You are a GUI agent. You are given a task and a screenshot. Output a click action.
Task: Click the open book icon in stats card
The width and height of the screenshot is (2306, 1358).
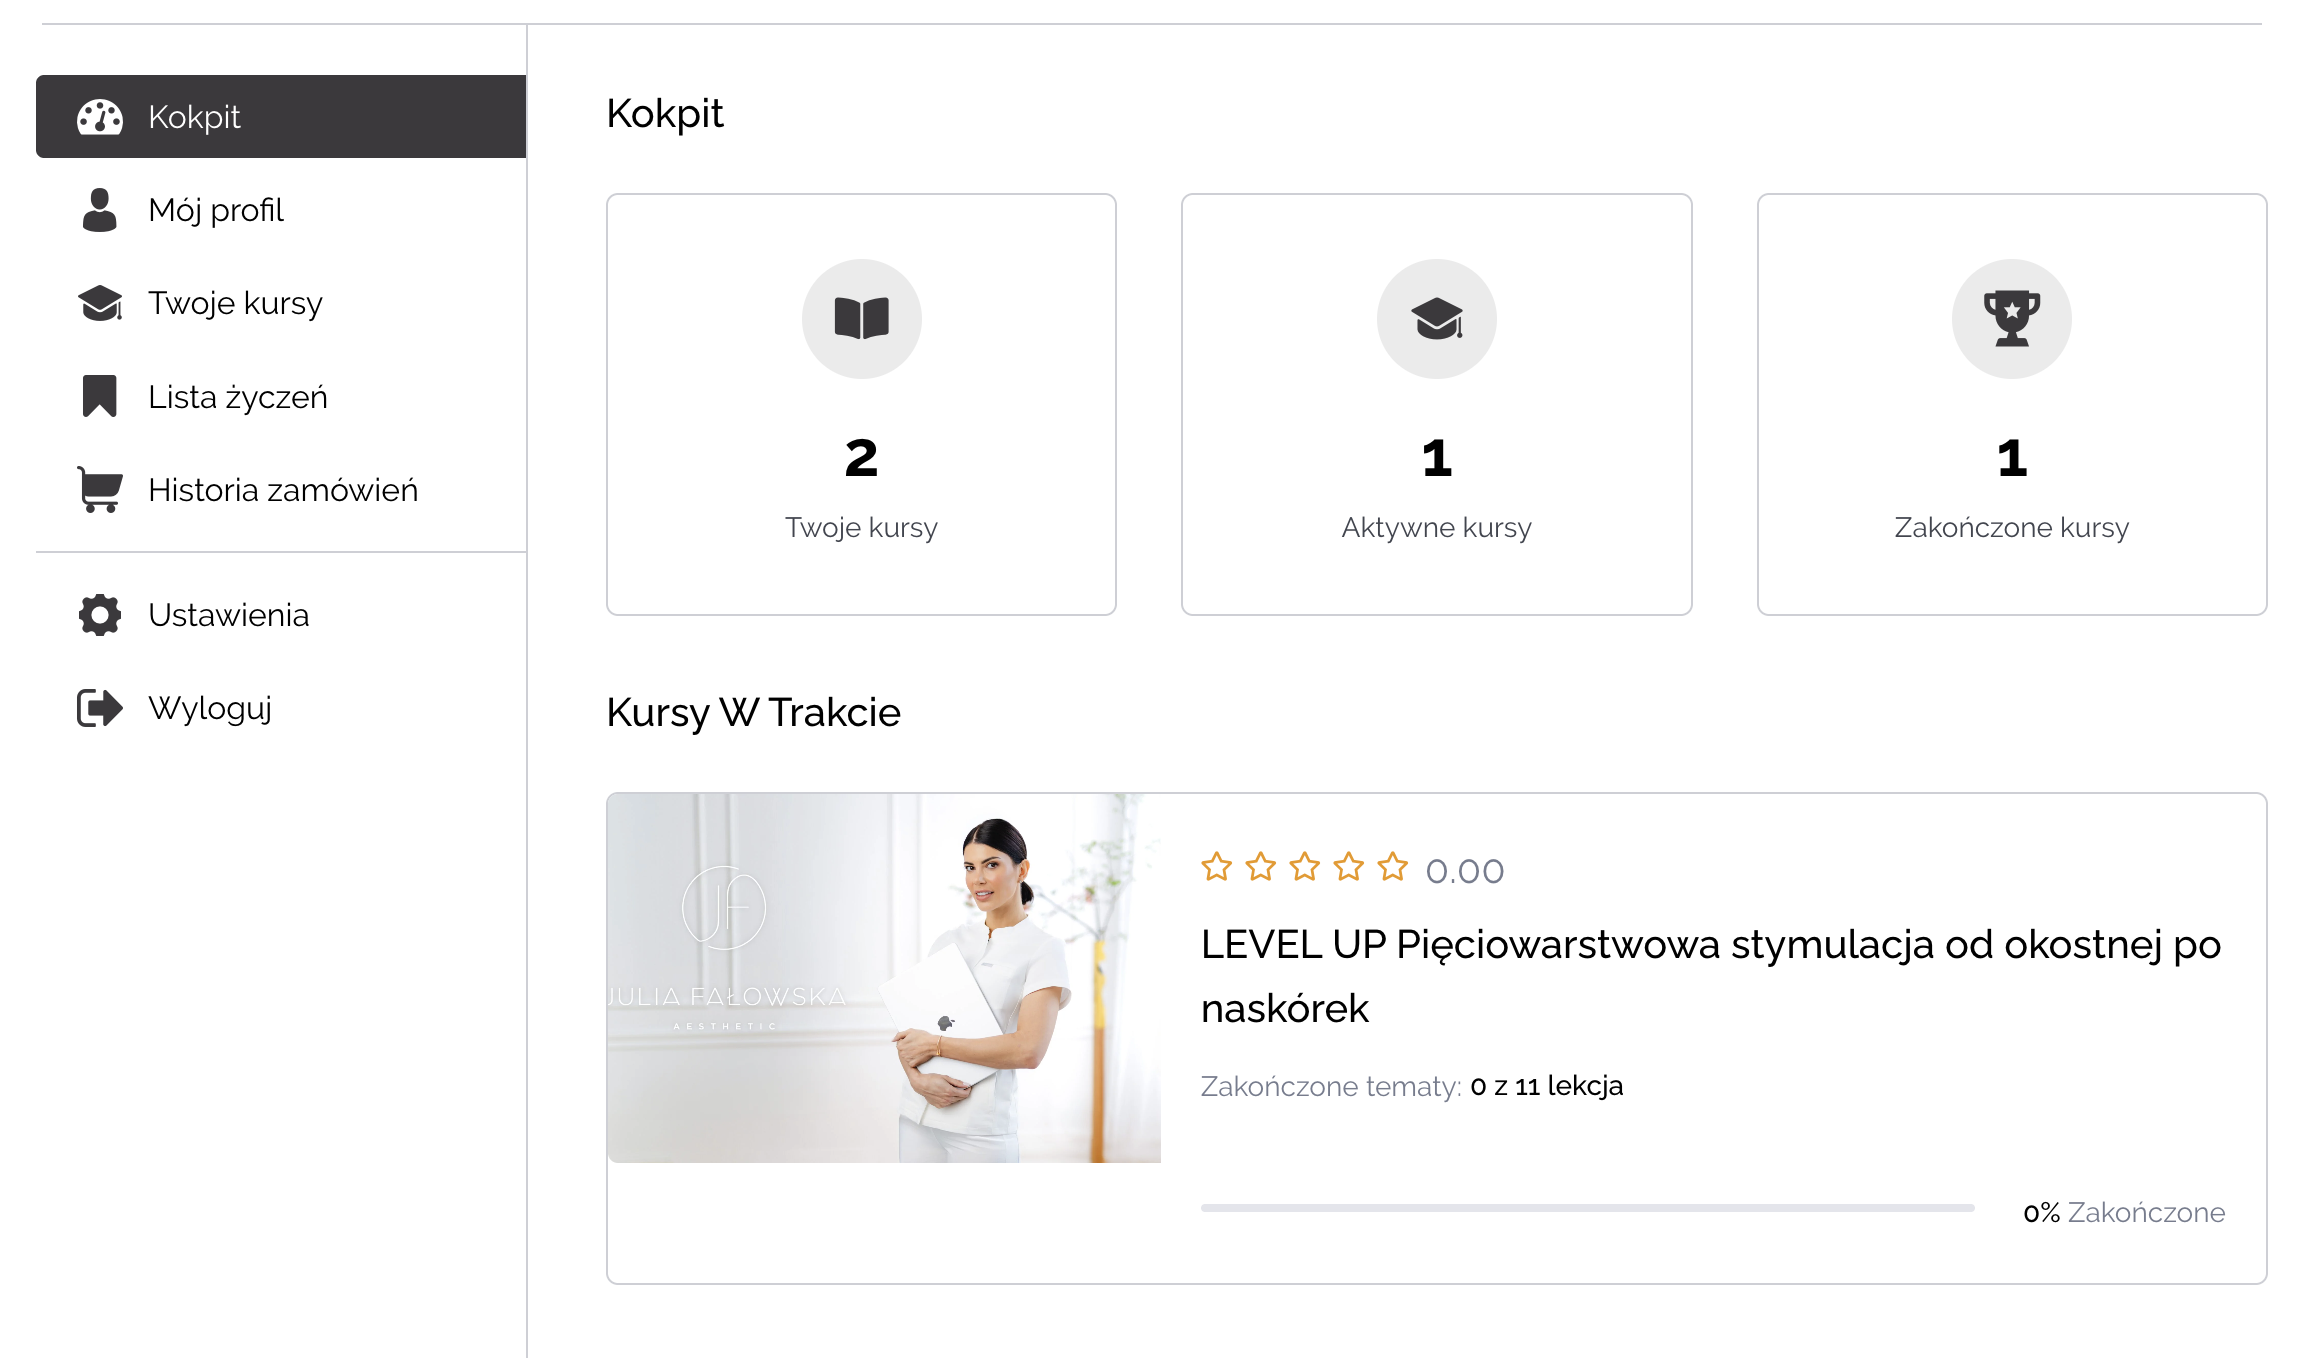[861, 319]
